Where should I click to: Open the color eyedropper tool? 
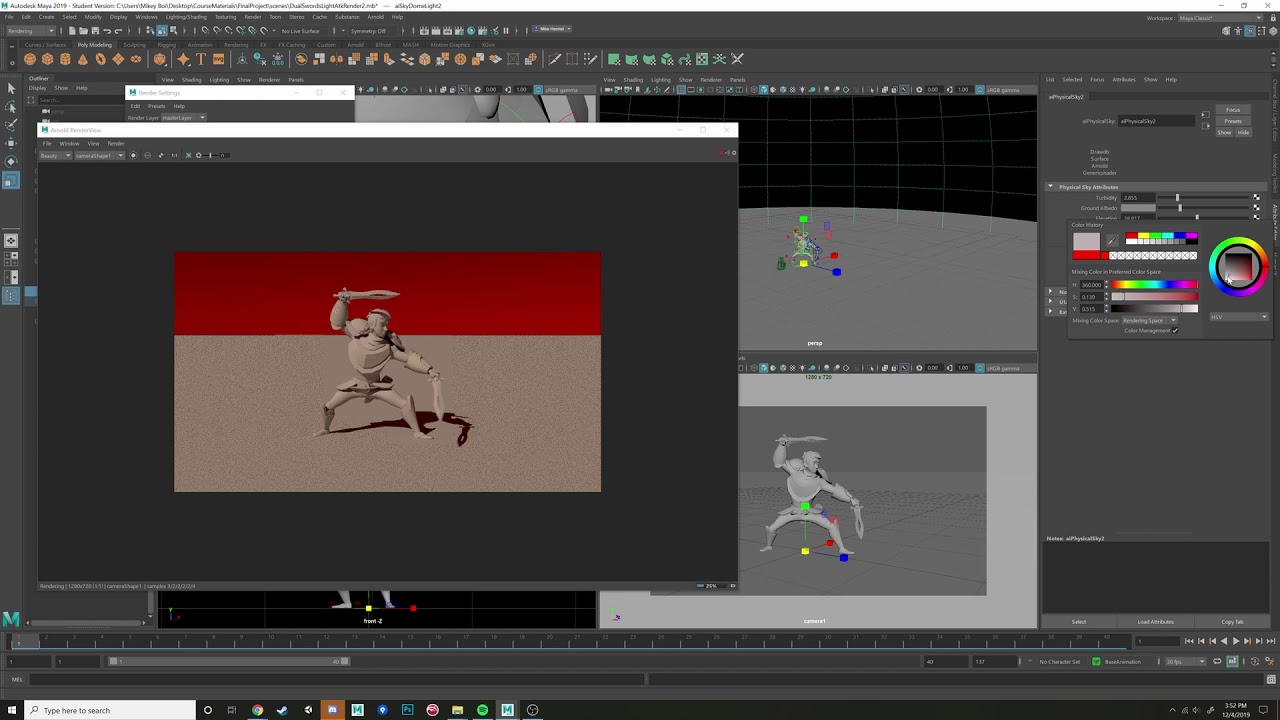coord(1114,241)
